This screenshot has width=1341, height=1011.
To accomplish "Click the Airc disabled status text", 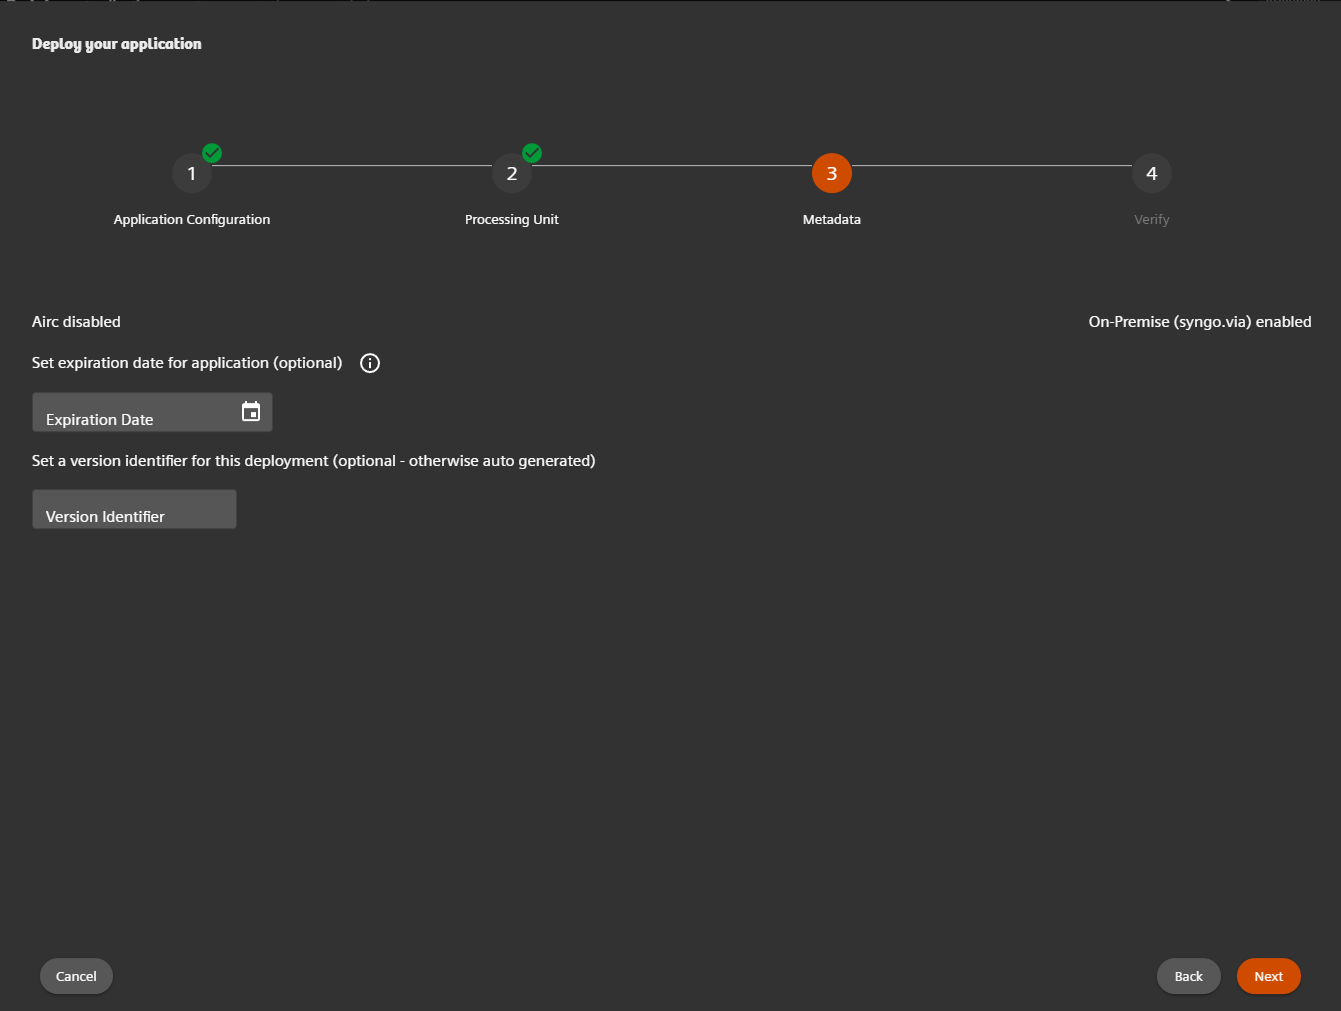I will point(75,321).
